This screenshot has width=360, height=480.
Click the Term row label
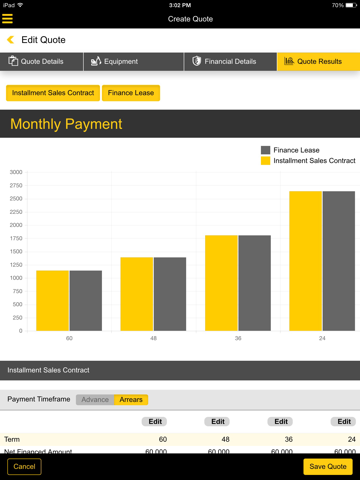tap(12, 439)
